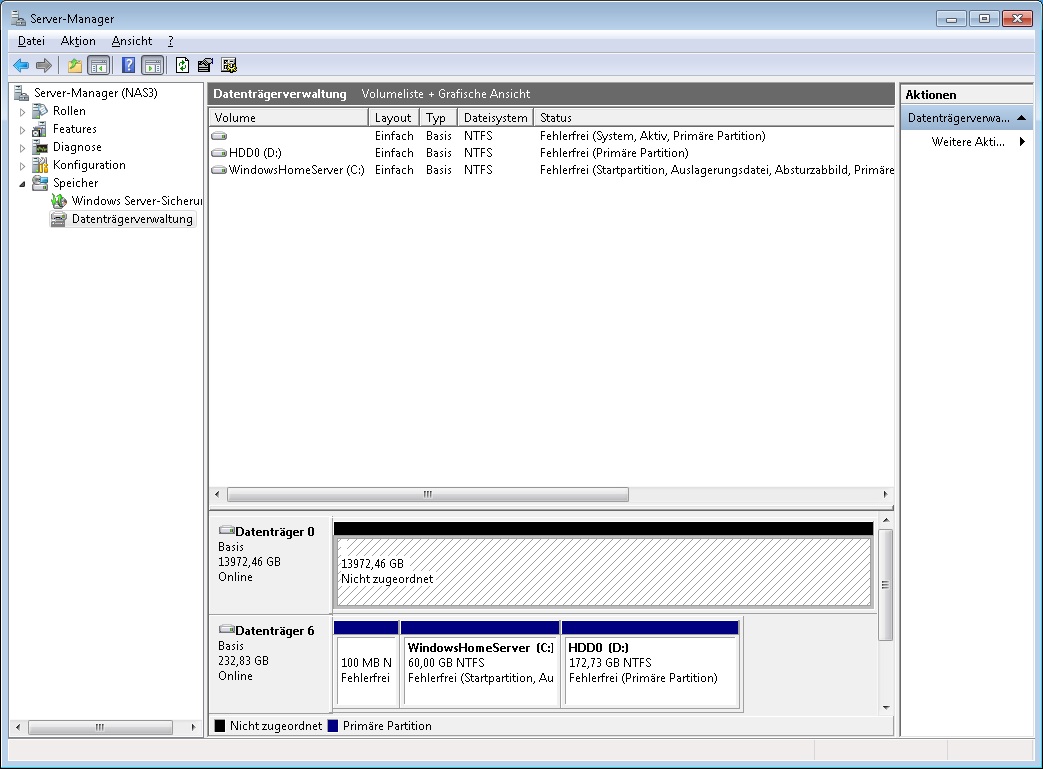Collapse the Datenträgerverwa... actions section
This screenshot has width=1043, height=769.
click(x=1021, y=118)
